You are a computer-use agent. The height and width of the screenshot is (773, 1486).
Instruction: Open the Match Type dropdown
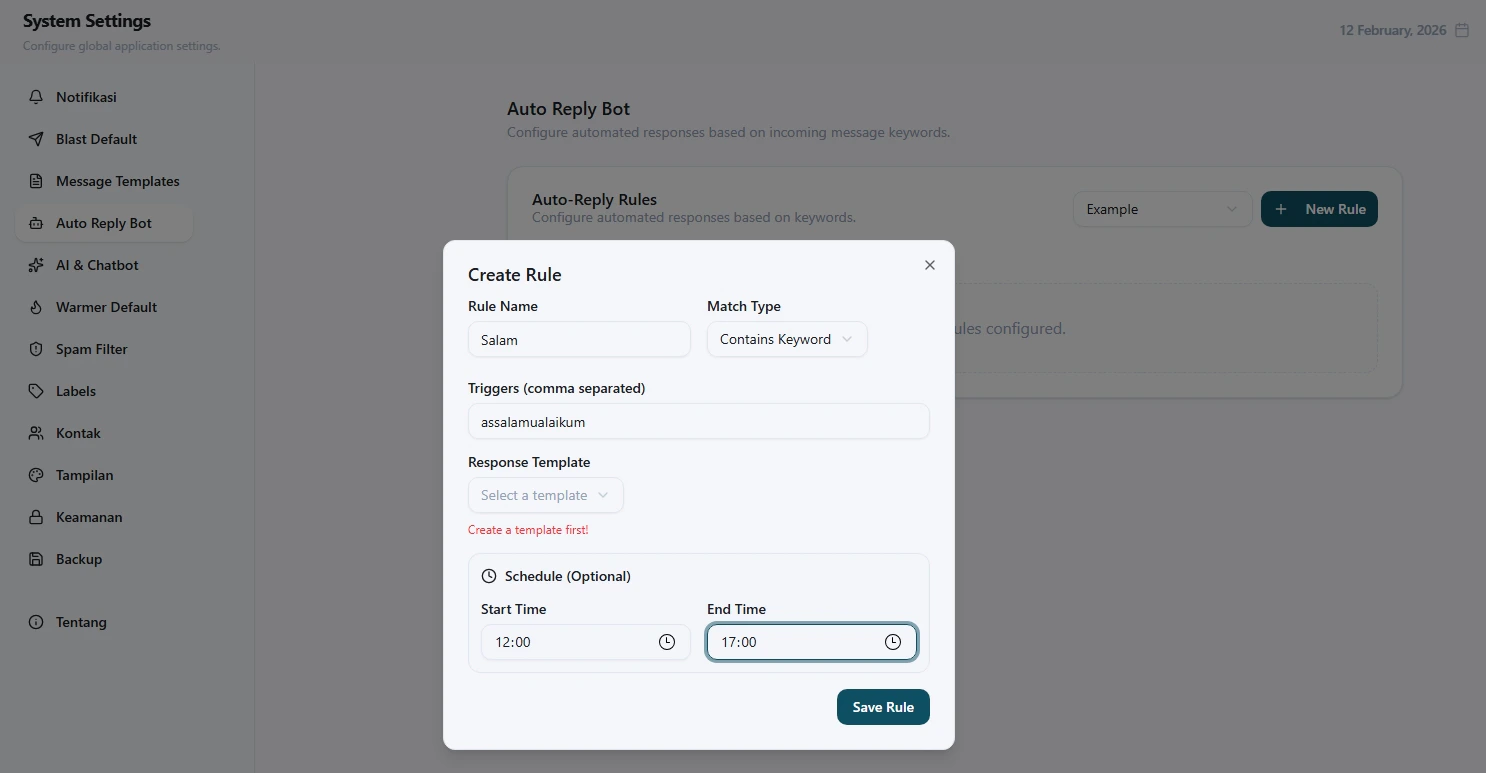[786, 339]
